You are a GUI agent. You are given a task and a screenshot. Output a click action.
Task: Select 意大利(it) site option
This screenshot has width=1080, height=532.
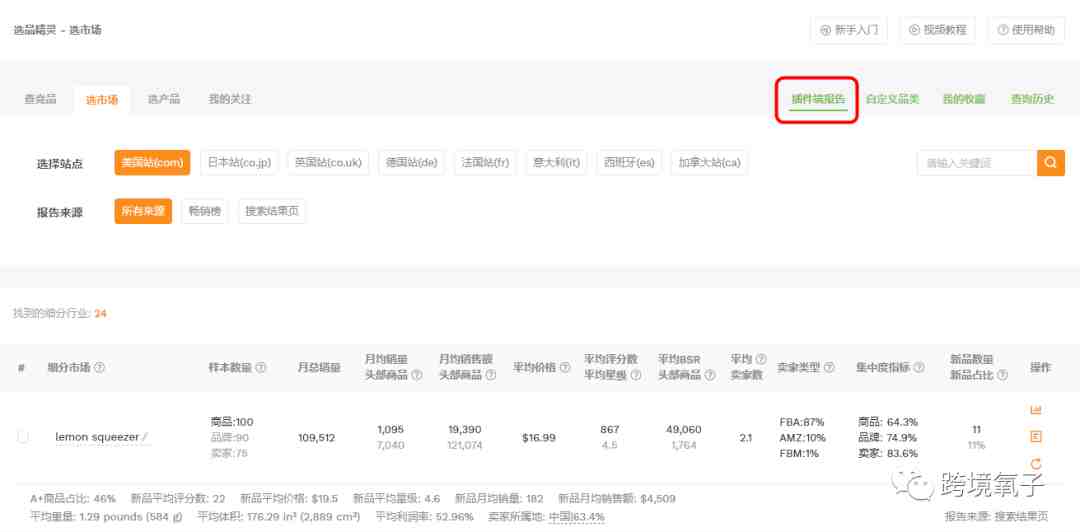pyautogui.click(x=557, y=163)
